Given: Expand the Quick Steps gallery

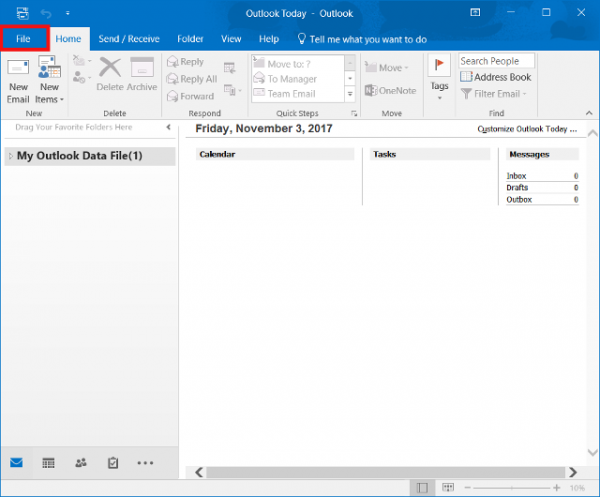Looking at the screenshot, I should coord(350,94).
